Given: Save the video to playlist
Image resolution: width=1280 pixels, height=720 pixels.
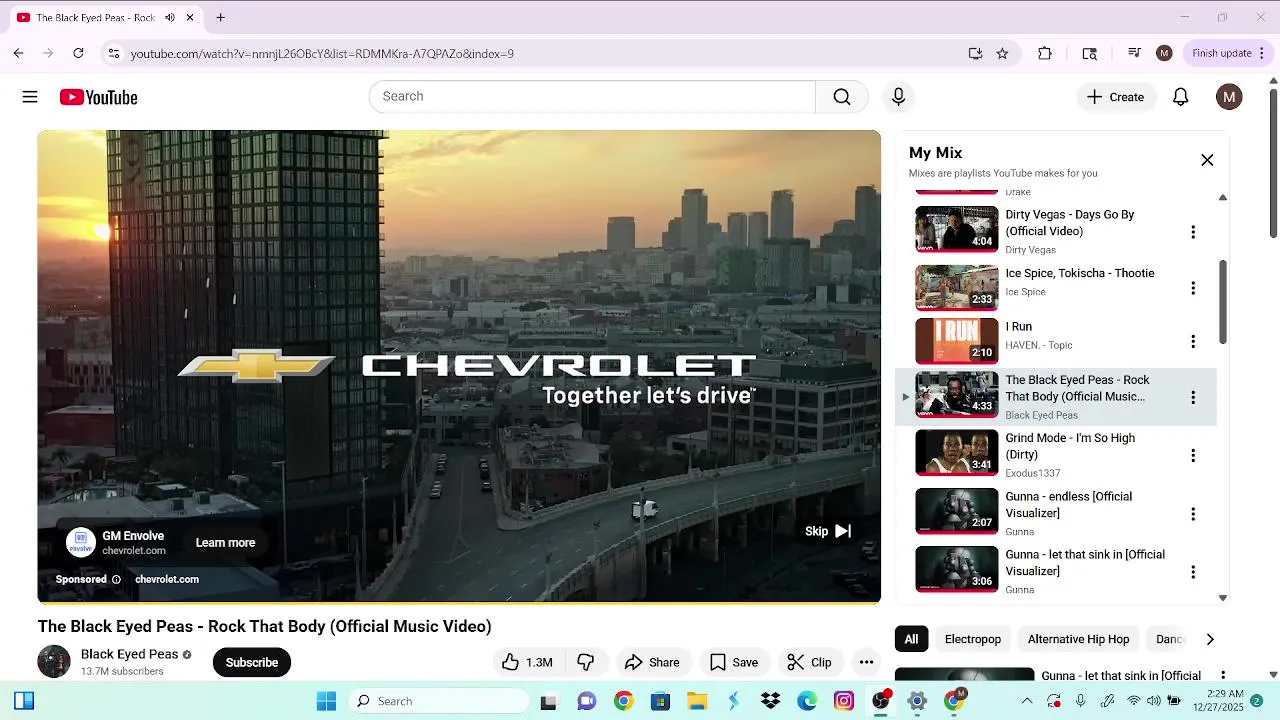Looking at the screenshot, I should coord(734,662).
